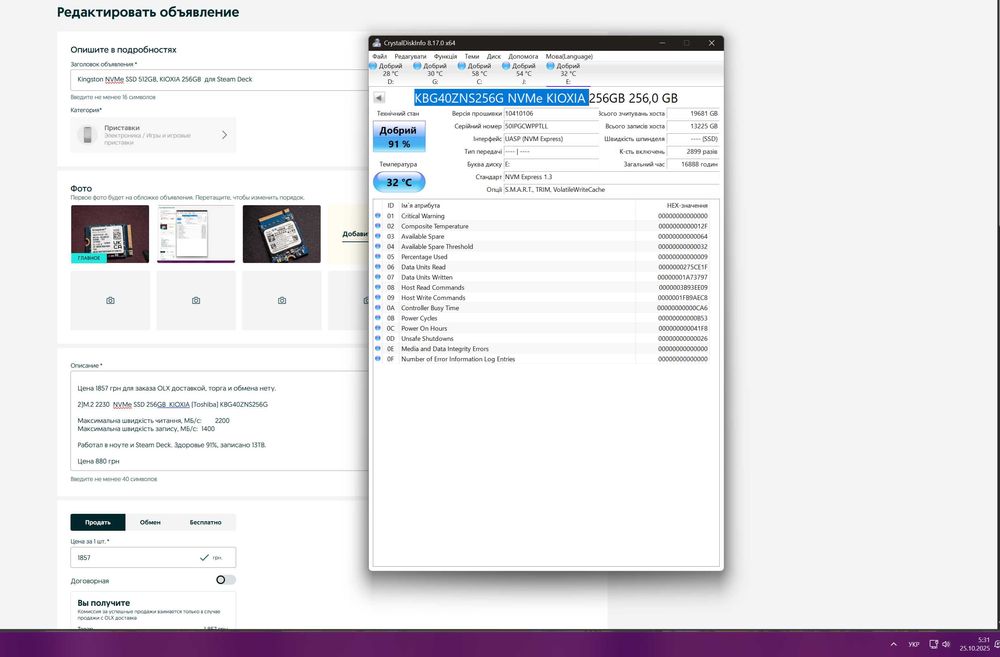Click the CrystalDiskInfo screenshot photo thumbnail

pos(196,233)
